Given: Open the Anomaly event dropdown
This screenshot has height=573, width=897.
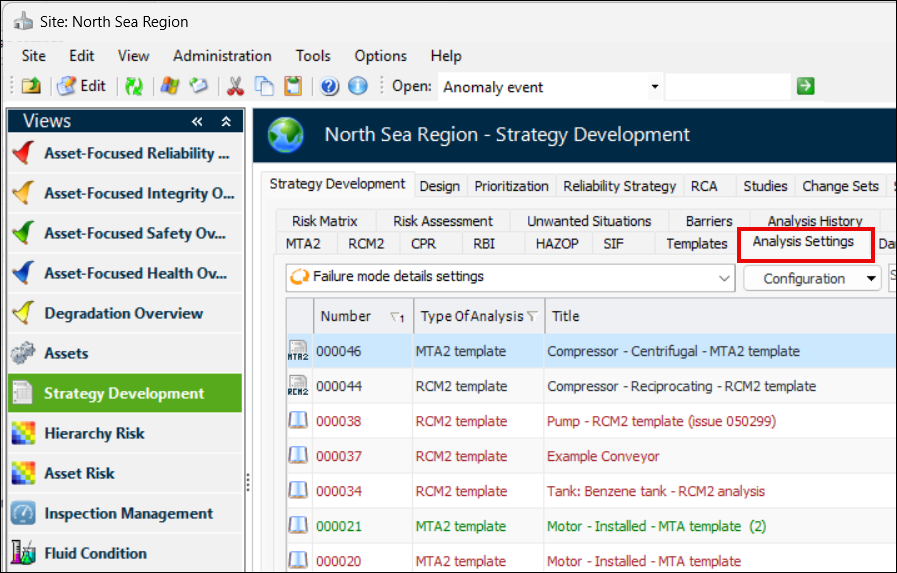Looking at the screenshot, I should coord(655,87).
